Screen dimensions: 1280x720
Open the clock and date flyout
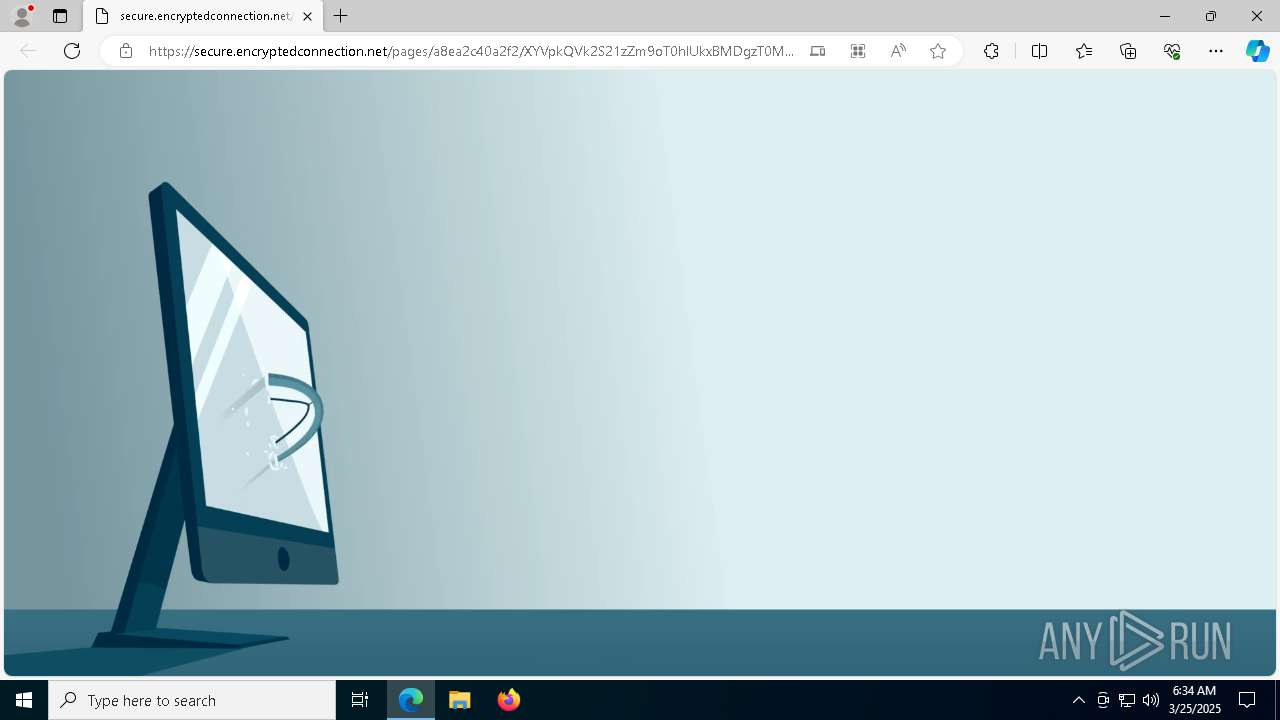coord(1195,700)
